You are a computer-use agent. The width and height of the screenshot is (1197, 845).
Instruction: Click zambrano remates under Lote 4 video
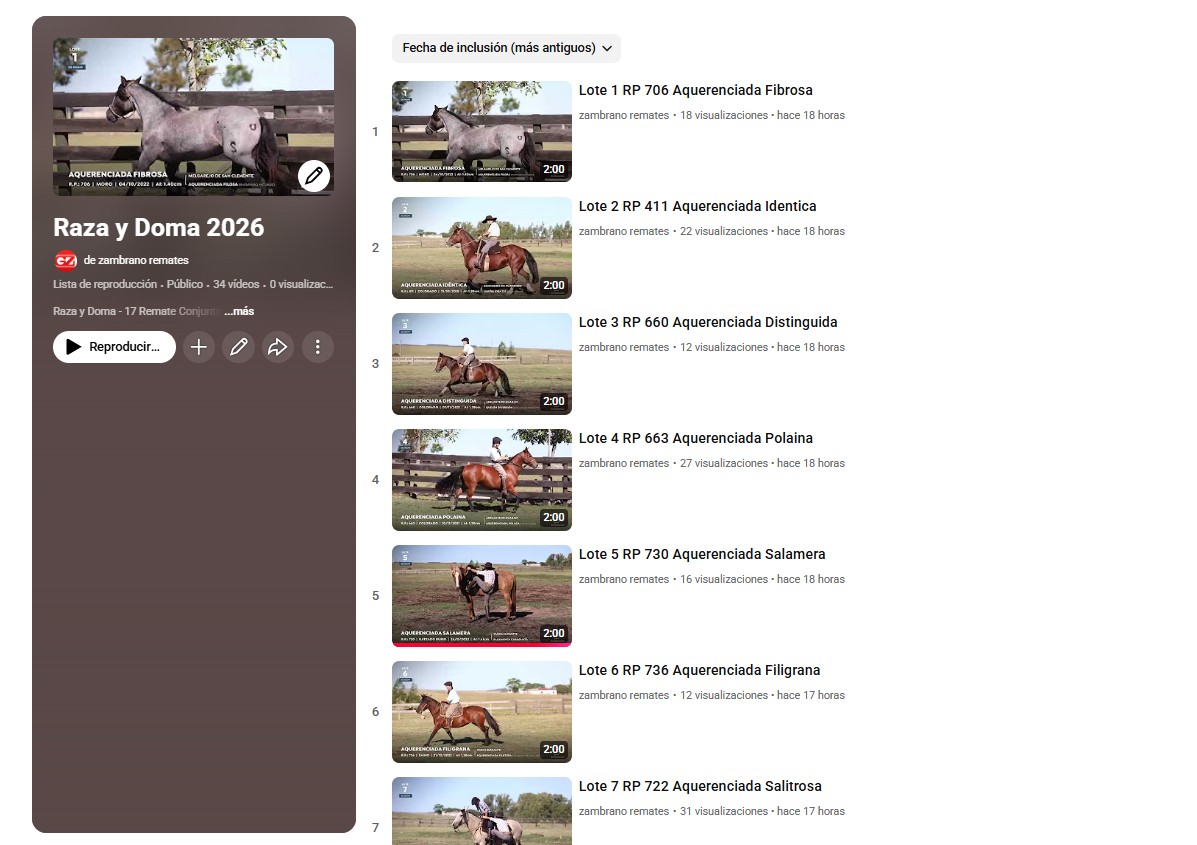coord(623,463)
